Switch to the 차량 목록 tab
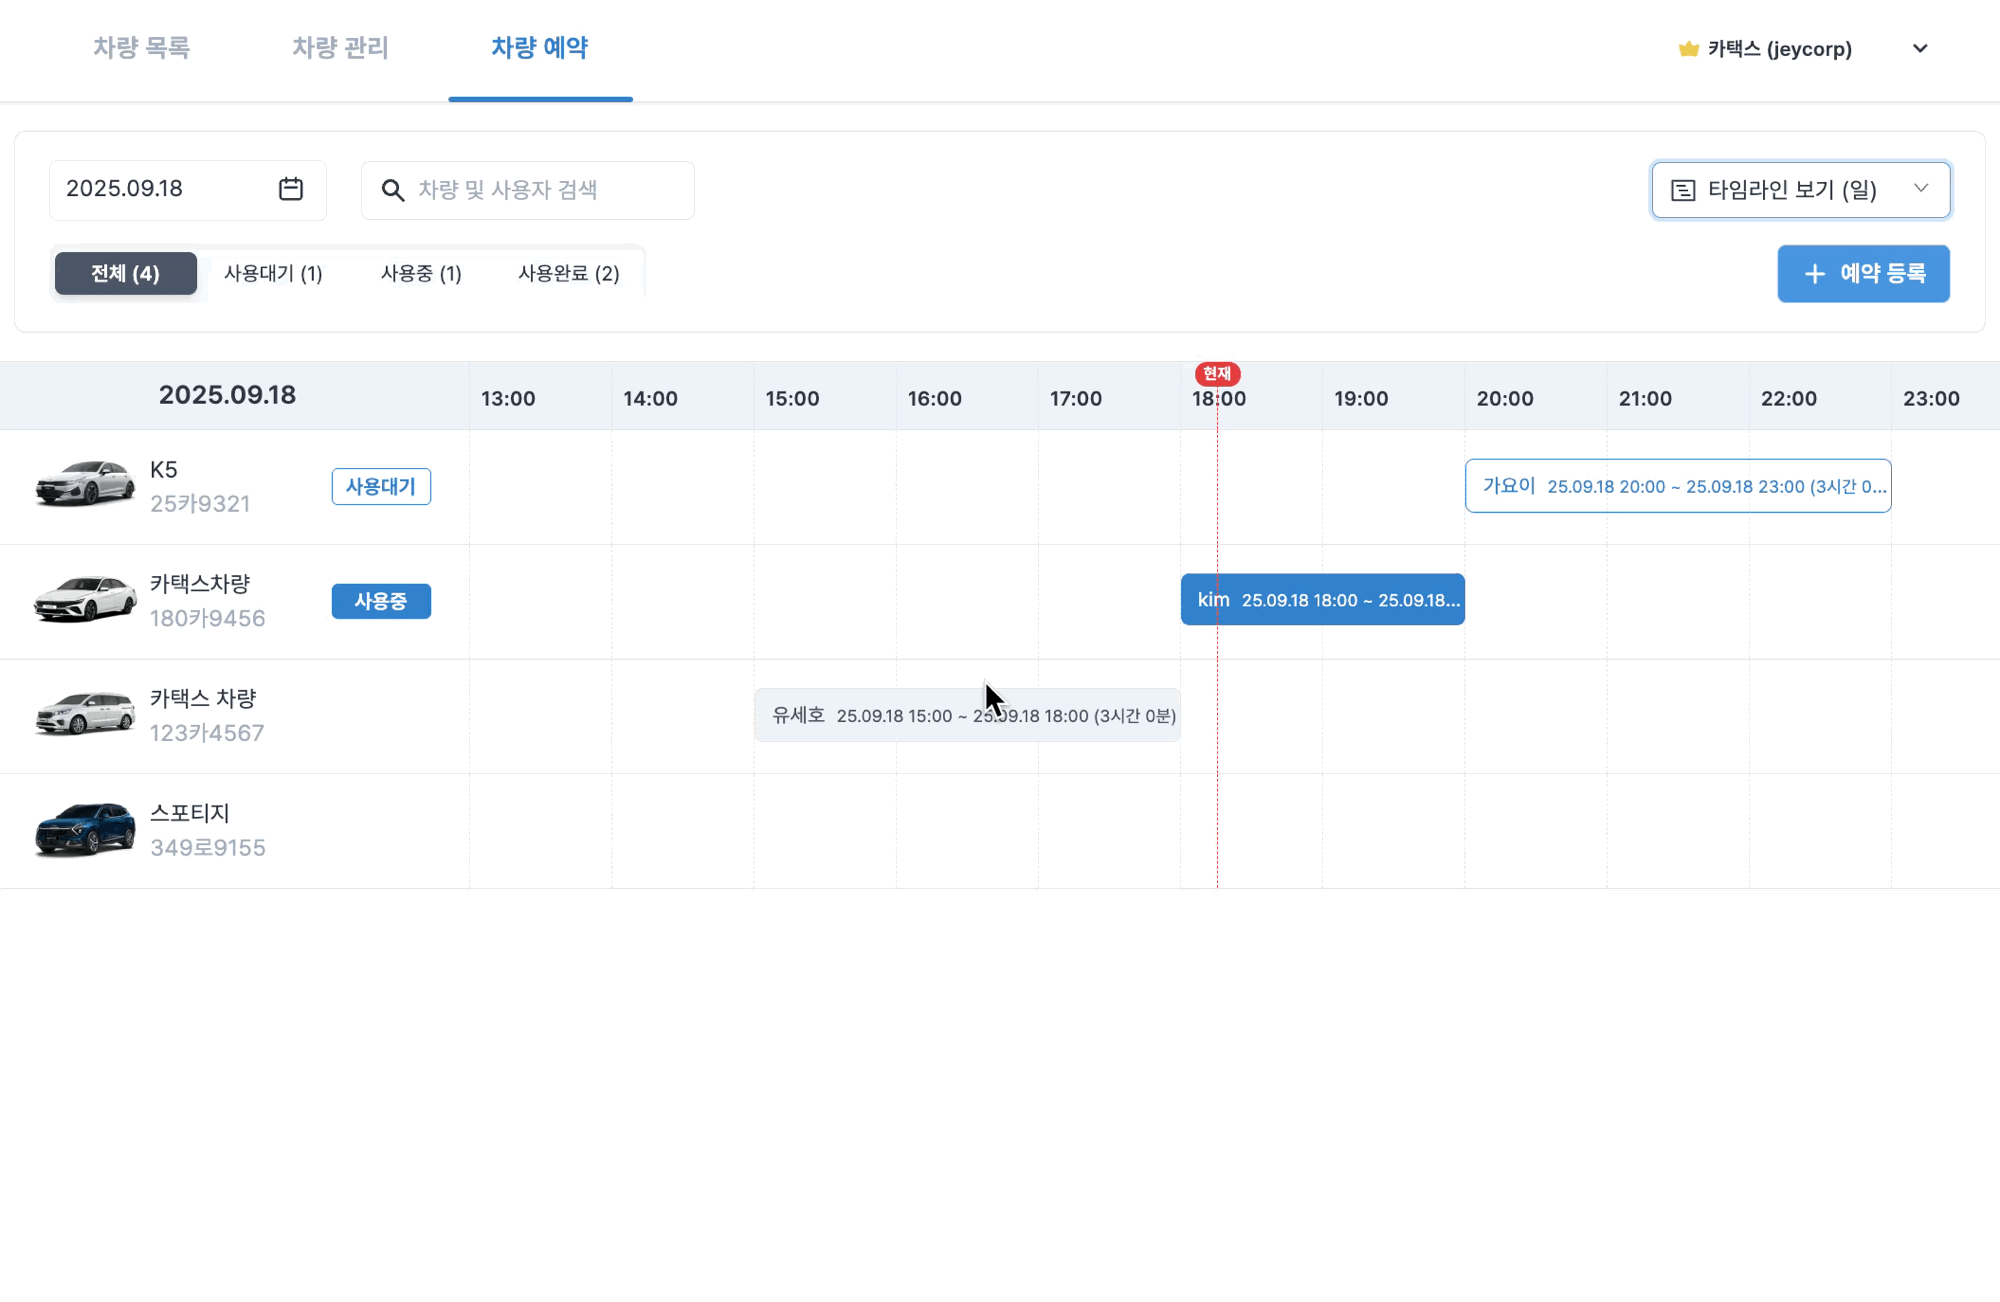The image size is (2000, 1302). click(141, 48)
